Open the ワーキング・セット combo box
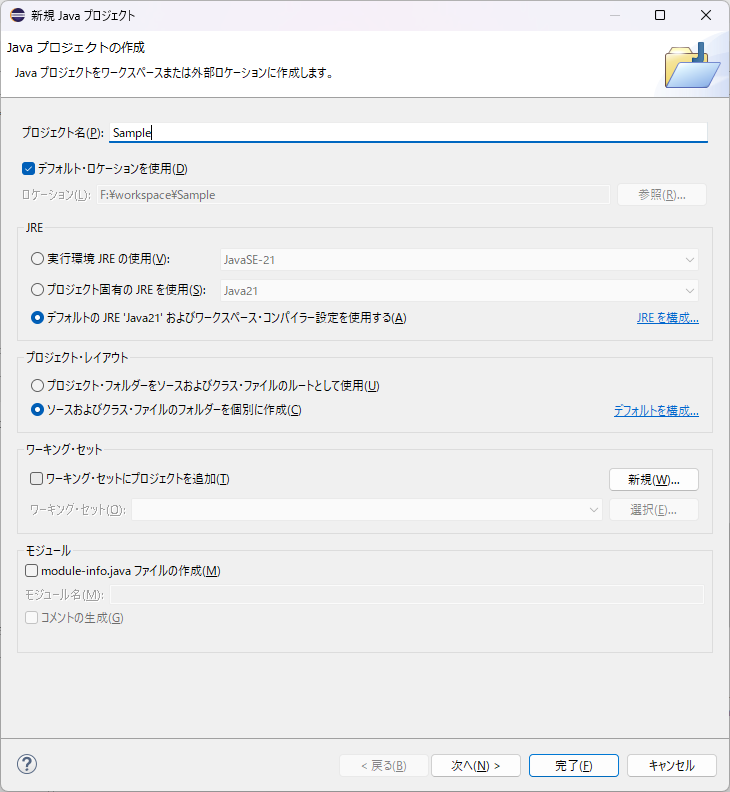 coord(366,510)
